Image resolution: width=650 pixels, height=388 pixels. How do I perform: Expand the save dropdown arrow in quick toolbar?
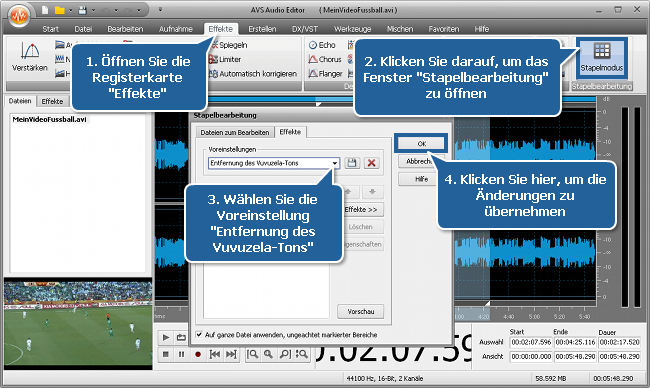coord(93,10)
